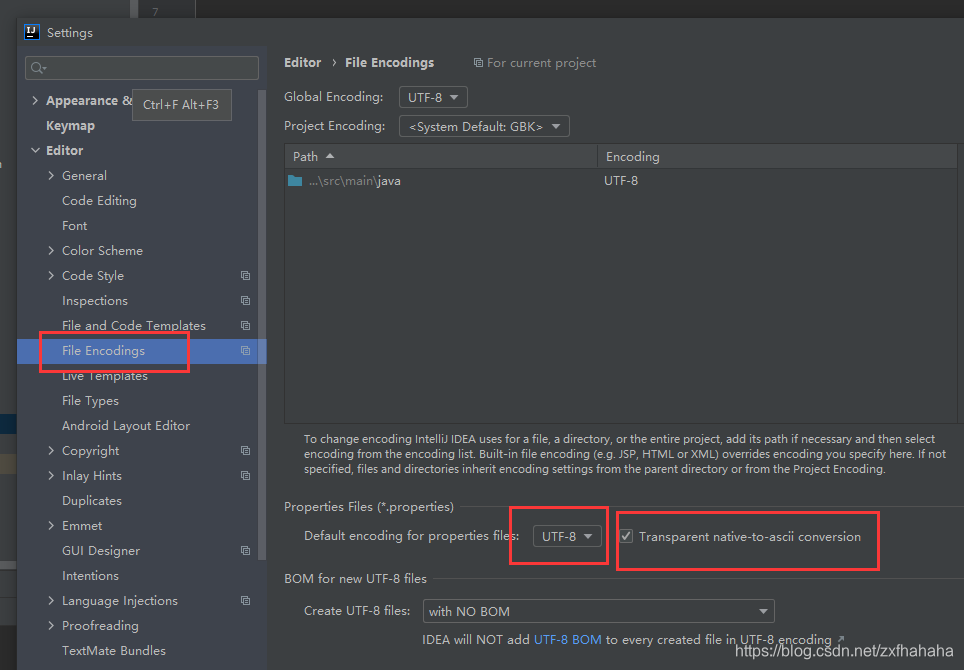Screen dimensions: 964x670
Task: Open the Live Templates settings page
Action: tap(105, 376)
